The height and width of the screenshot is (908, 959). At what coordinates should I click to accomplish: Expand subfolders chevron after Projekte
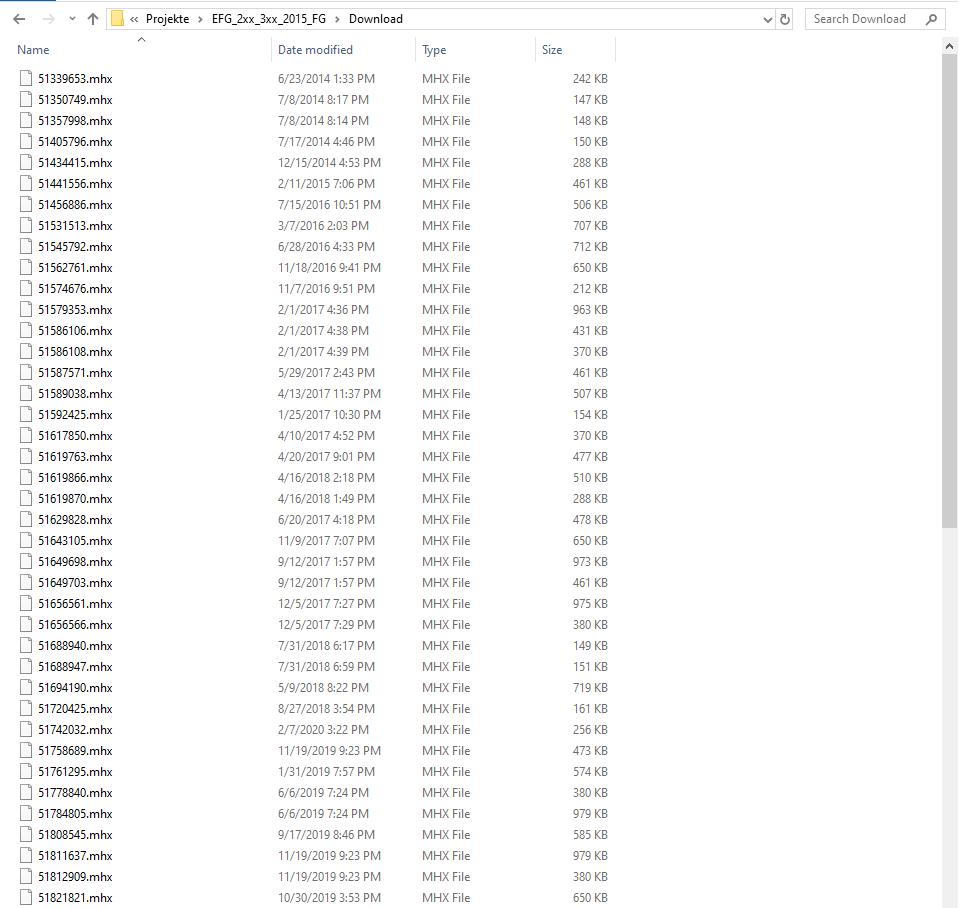pos(201,19)
